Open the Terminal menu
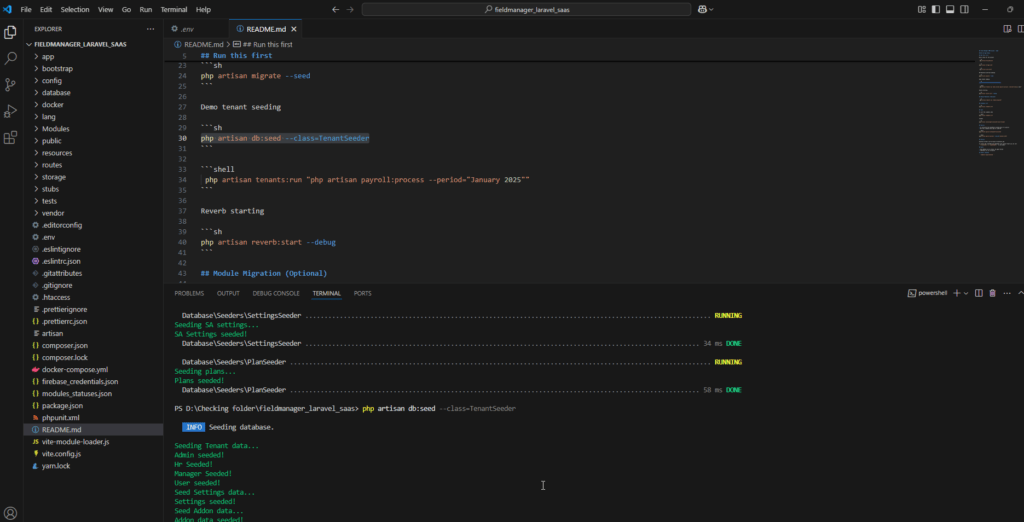Image resolution: width=1024 pixels, height=522 pixels. tap(174, 10)
